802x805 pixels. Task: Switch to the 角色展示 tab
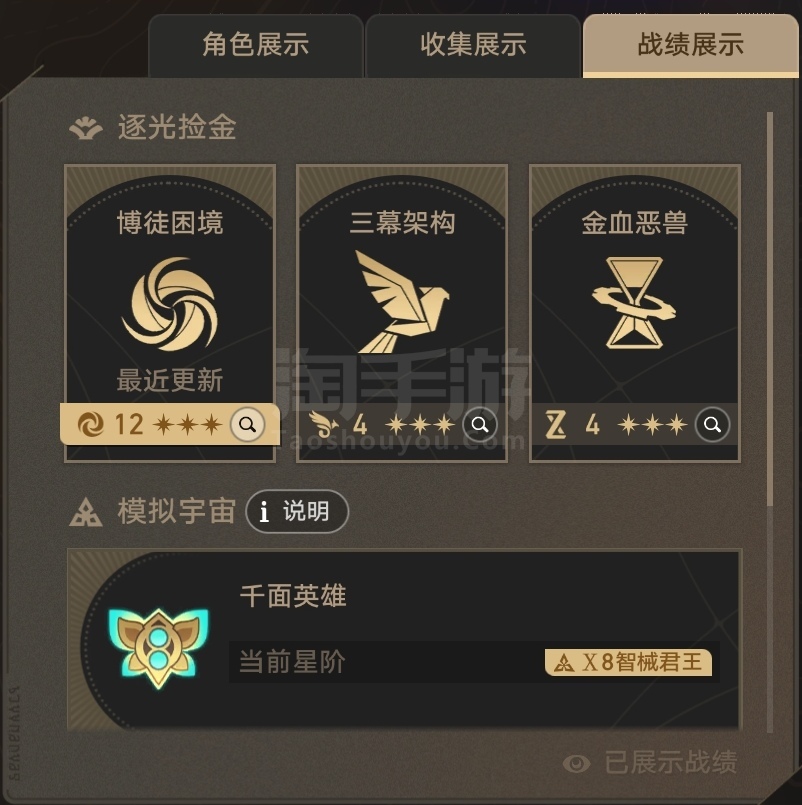click(x=256, y=45)
